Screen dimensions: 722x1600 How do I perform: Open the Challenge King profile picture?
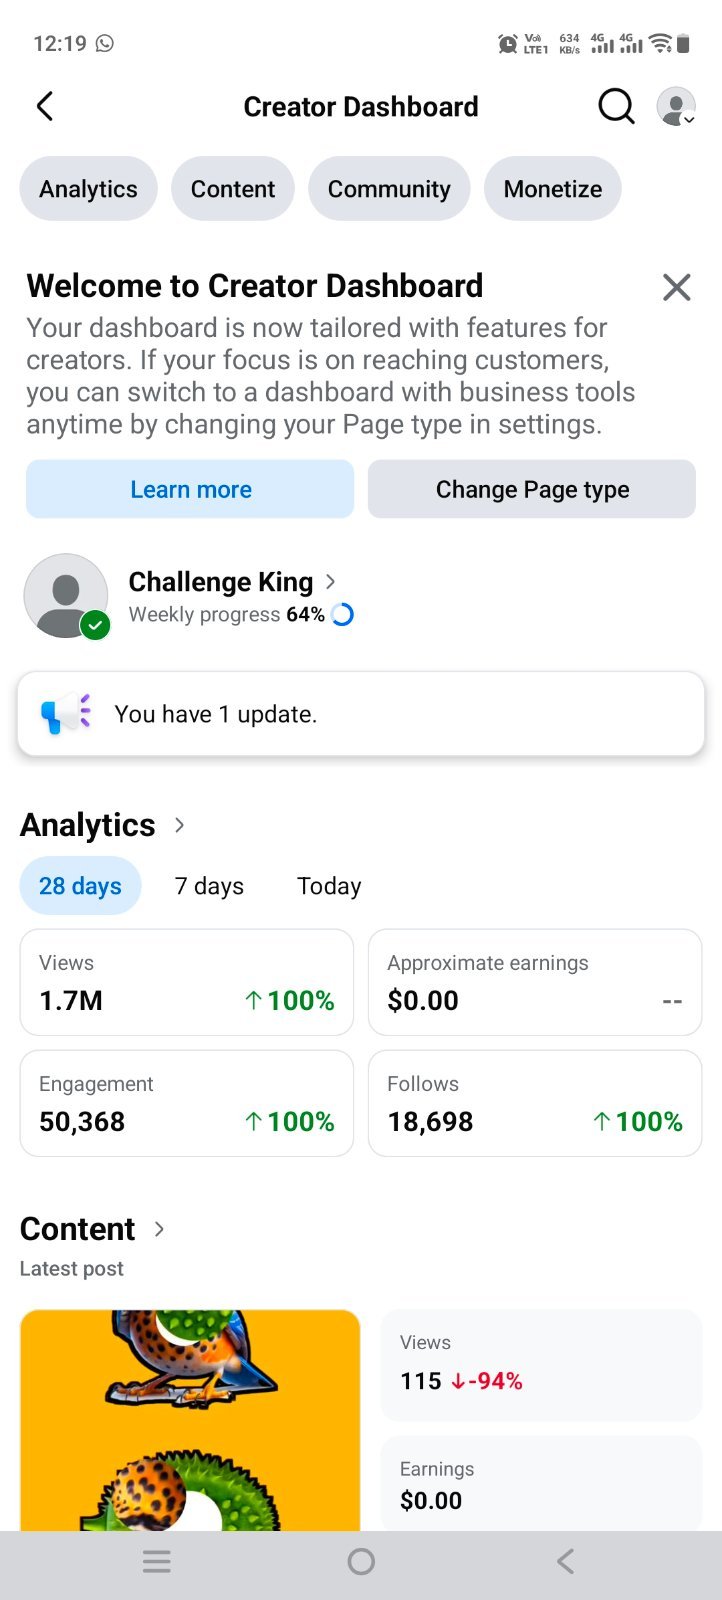[x=66, y=596]
